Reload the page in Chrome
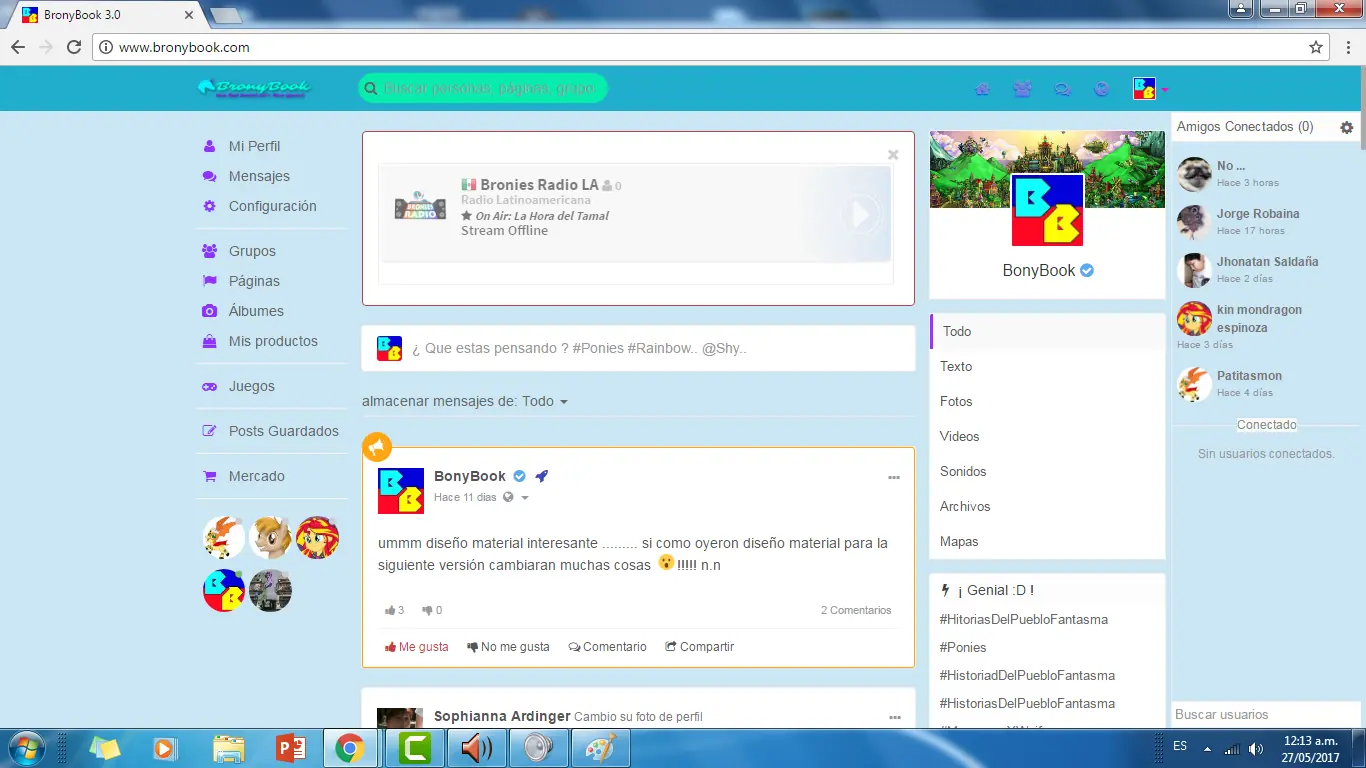This screenshot has width=1366, height=768. pyautogui.click(x=73, y=47)
